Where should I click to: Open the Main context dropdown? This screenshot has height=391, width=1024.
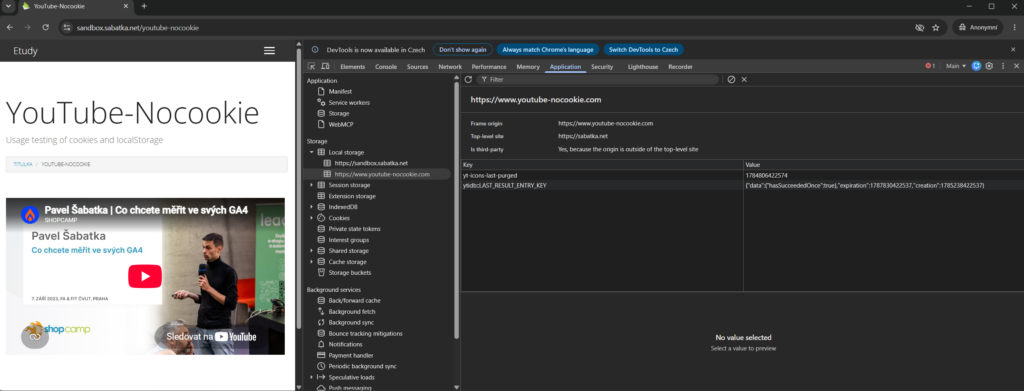[x=955, y=66]
